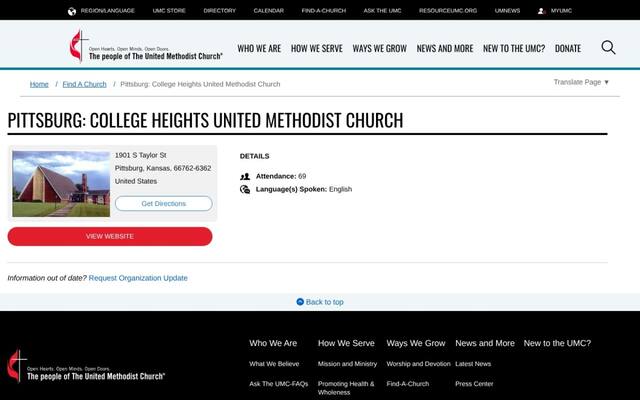Image resolution: width=640 pixels, height=400 pixels.
Task: Select Find-A-Church in the top bar
Action: pyautogui.click(x=324, y=11)
